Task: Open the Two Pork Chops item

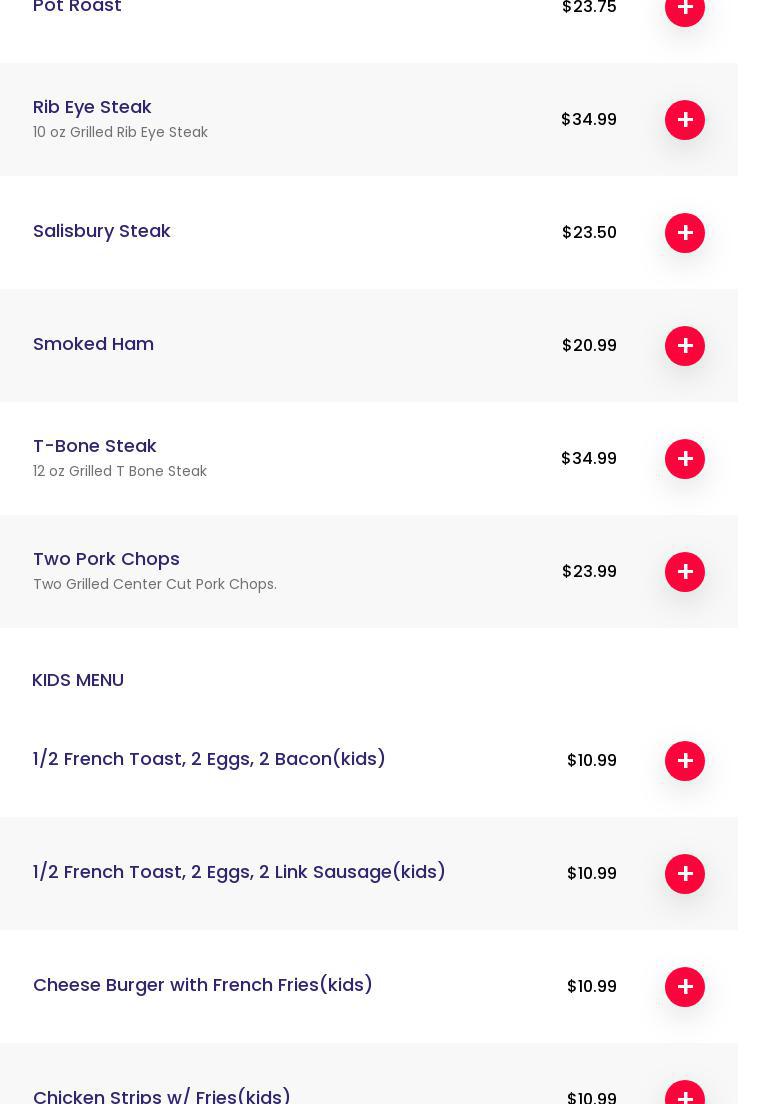Action: 106,559
